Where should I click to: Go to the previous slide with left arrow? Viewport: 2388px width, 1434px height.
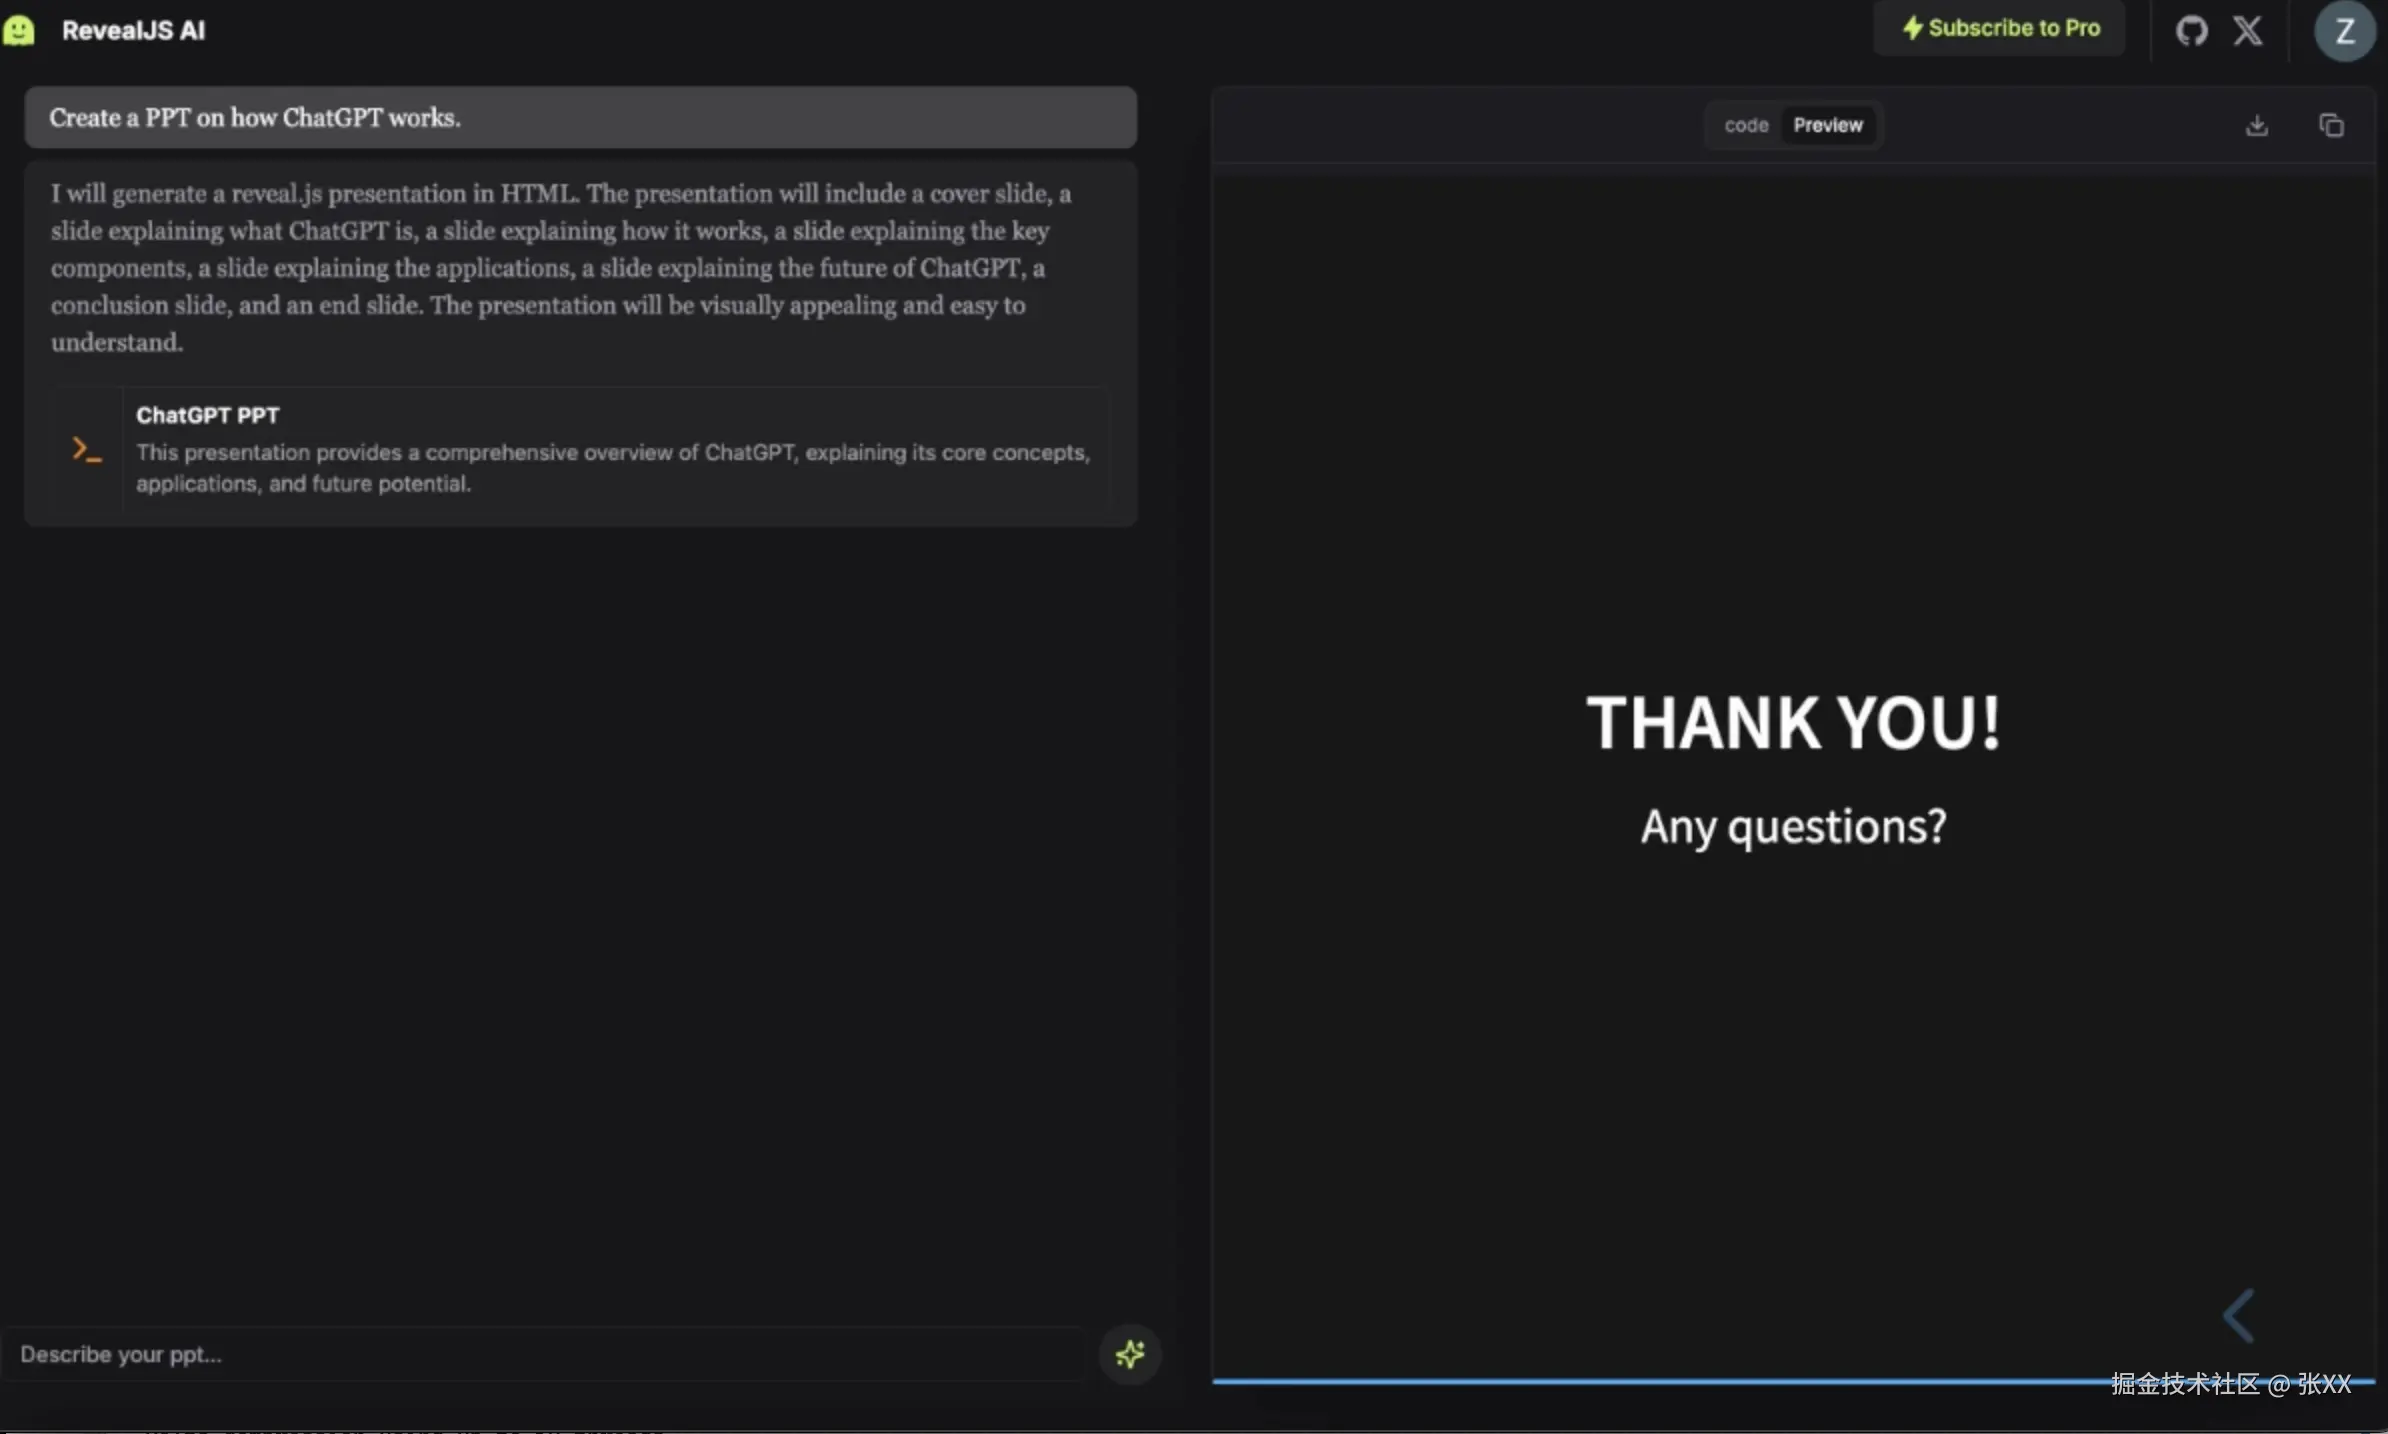[x=2238, y=1315]
